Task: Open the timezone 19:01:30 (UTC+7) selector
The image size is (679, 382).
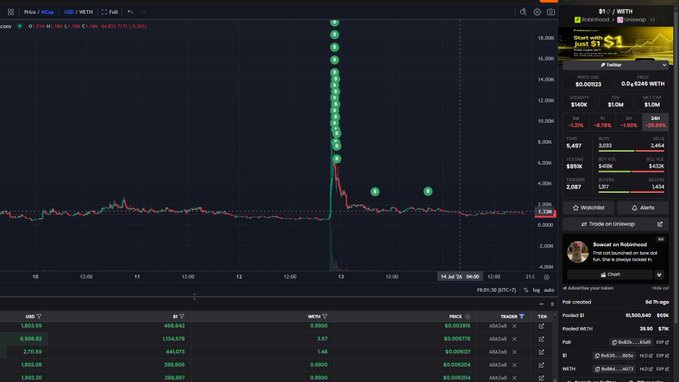Action: [x=496, y=290]
